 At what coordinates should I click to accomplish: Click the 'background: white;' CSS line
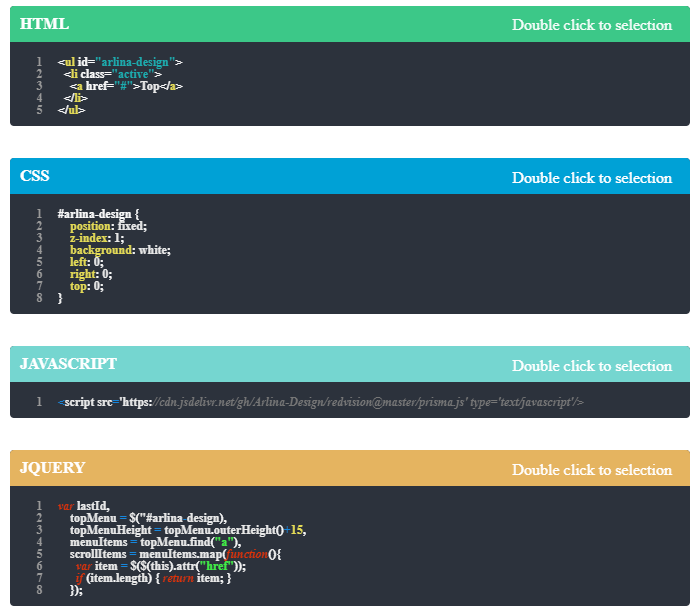click(120, 250)
